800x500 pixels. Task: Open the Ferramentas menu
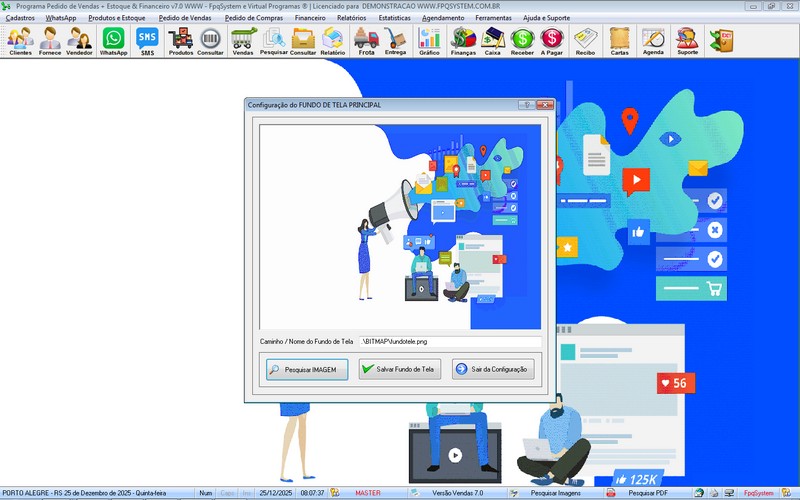pyautogui.click(x=493, y=18)
